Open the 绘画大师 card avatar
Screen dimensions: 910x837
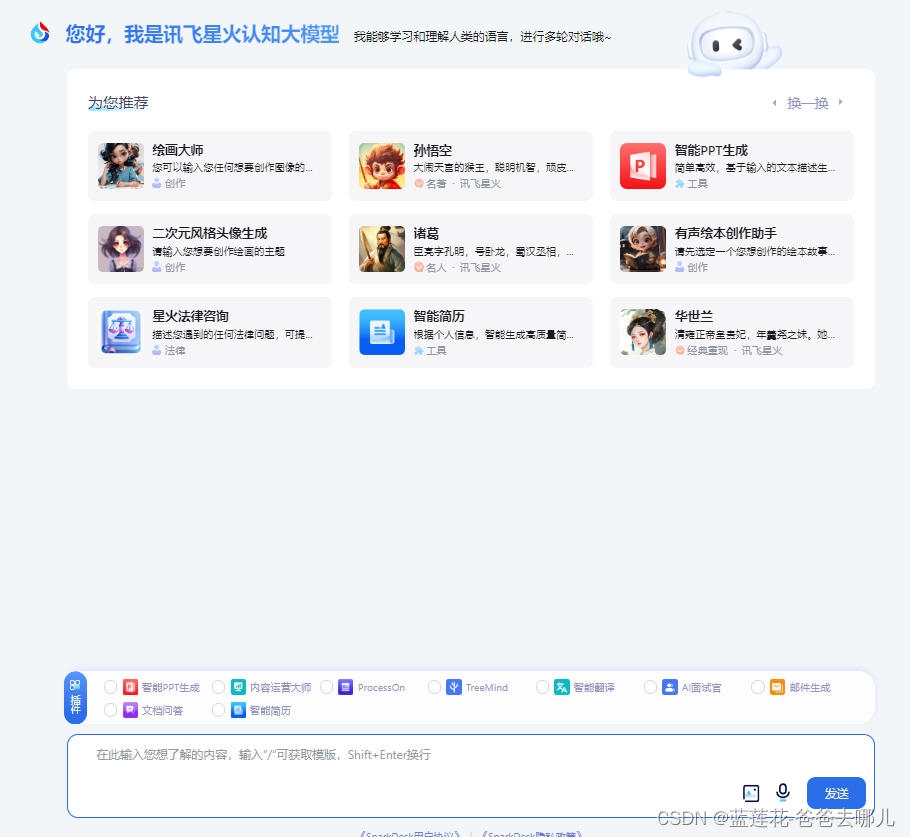[x=121, y=166]
